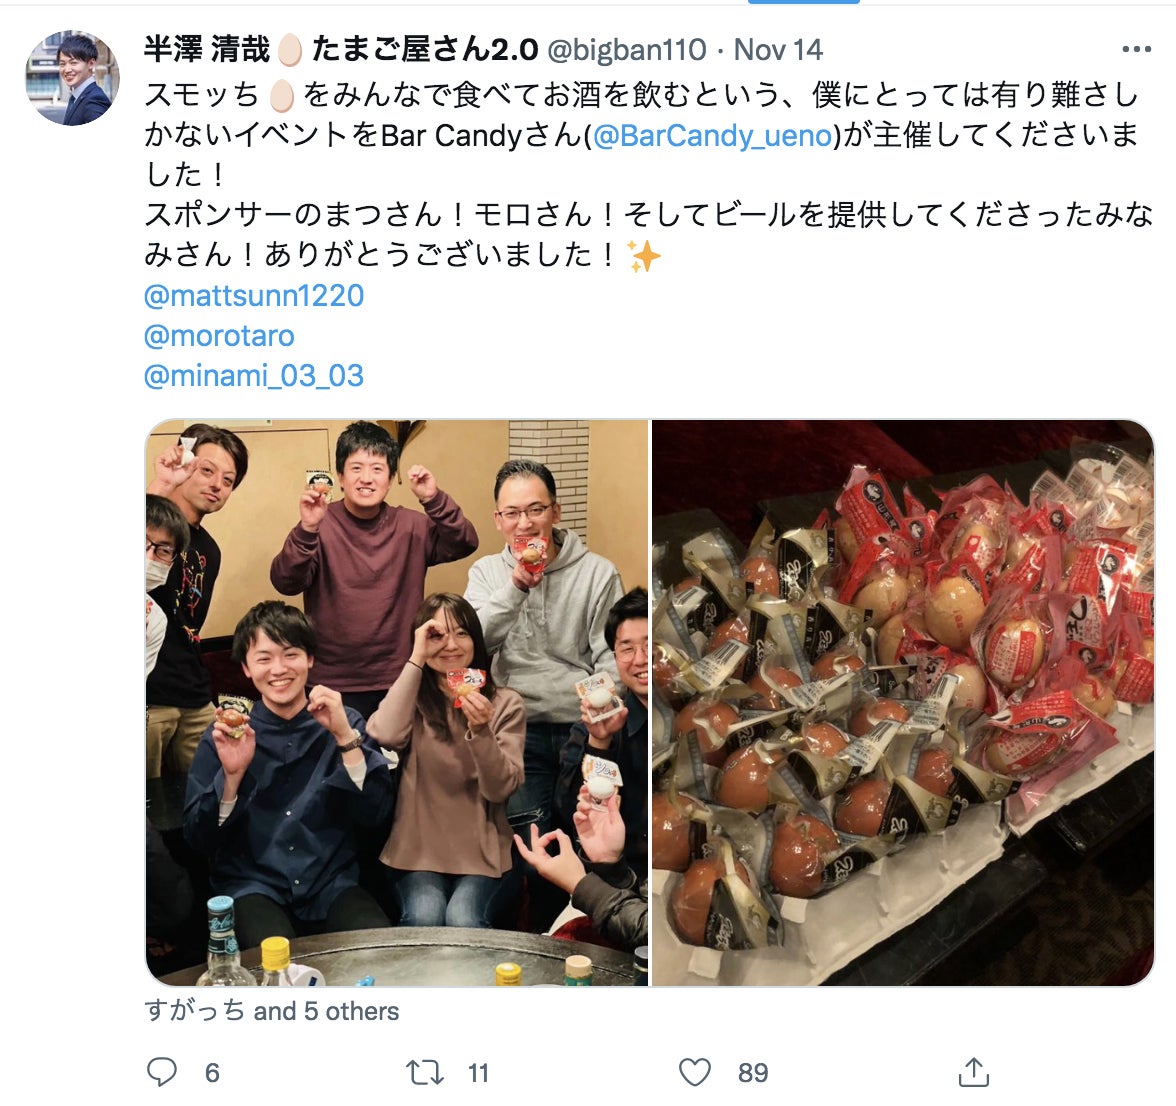The image size is (1176, 1106).
Task: Open the author's profile avatar picture
Action: tap(73, 78)
